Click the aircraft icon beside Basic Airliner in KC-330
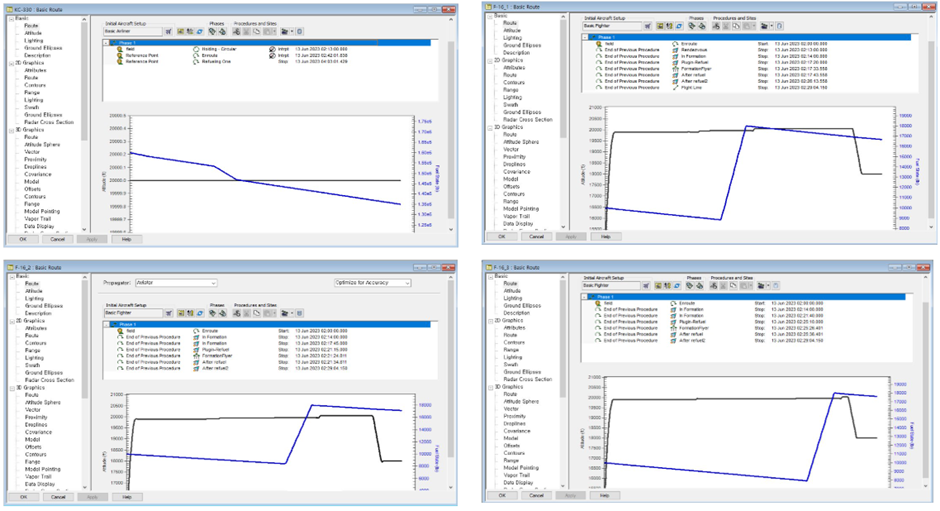Viewport: 940px width, 511px height. (168, 31)
